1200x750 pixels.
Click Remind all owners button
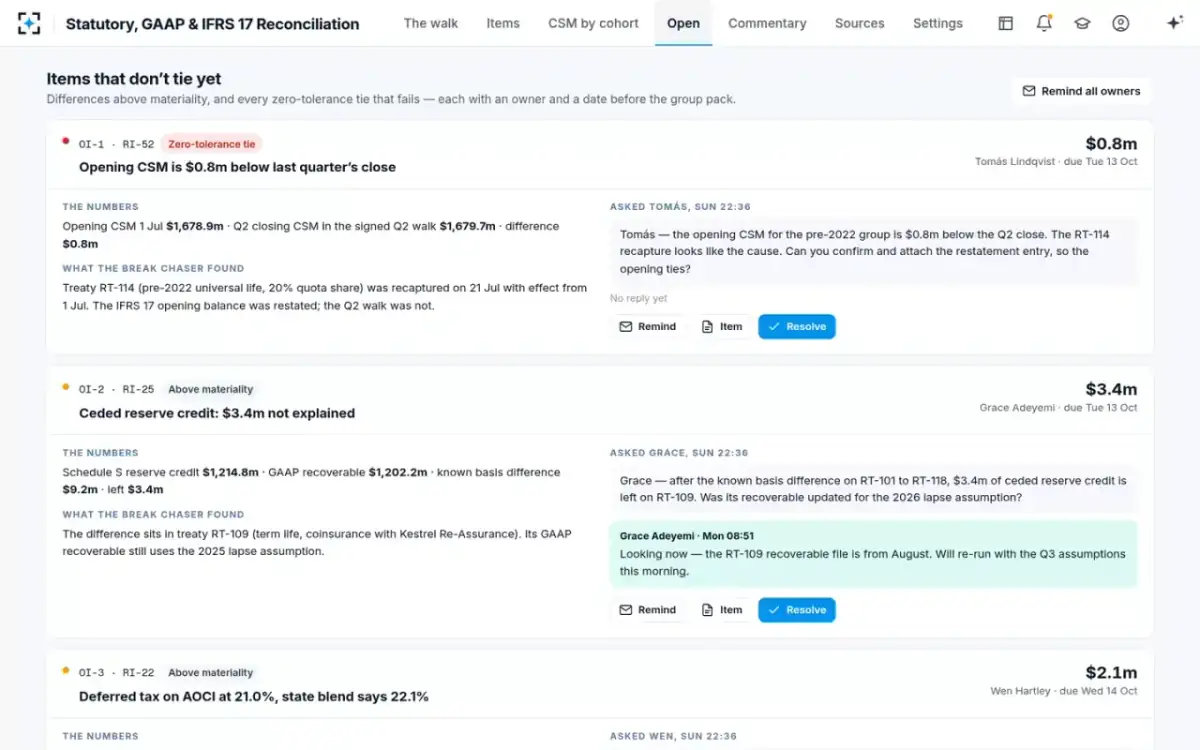[x=1081, y=91]
